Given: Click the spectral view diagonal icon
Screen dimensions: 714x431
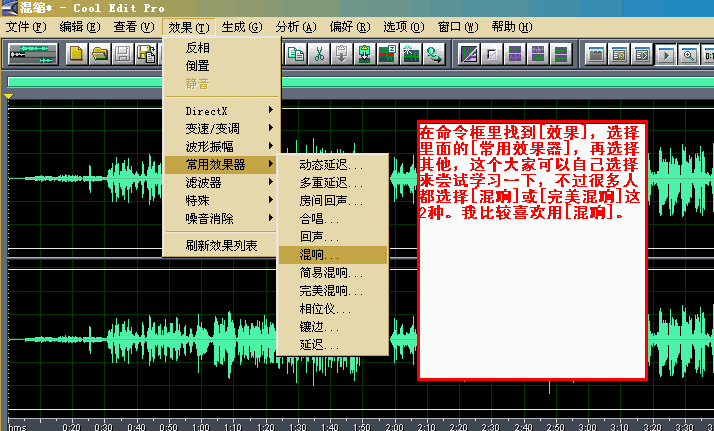Looking at the screenshot, I should coord(469,55).
